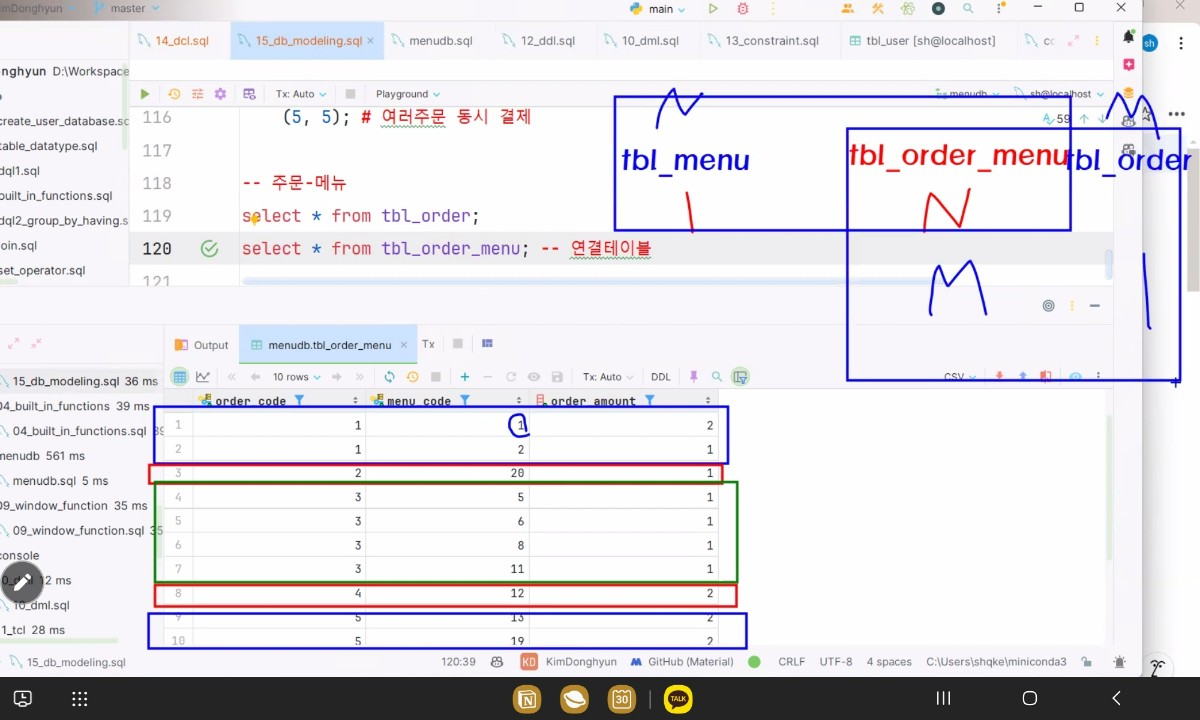Open the KakaoTalk icon in the taskbar
Image resolution: width=1200 pixels, height=720 pixels.
(678, 699)
